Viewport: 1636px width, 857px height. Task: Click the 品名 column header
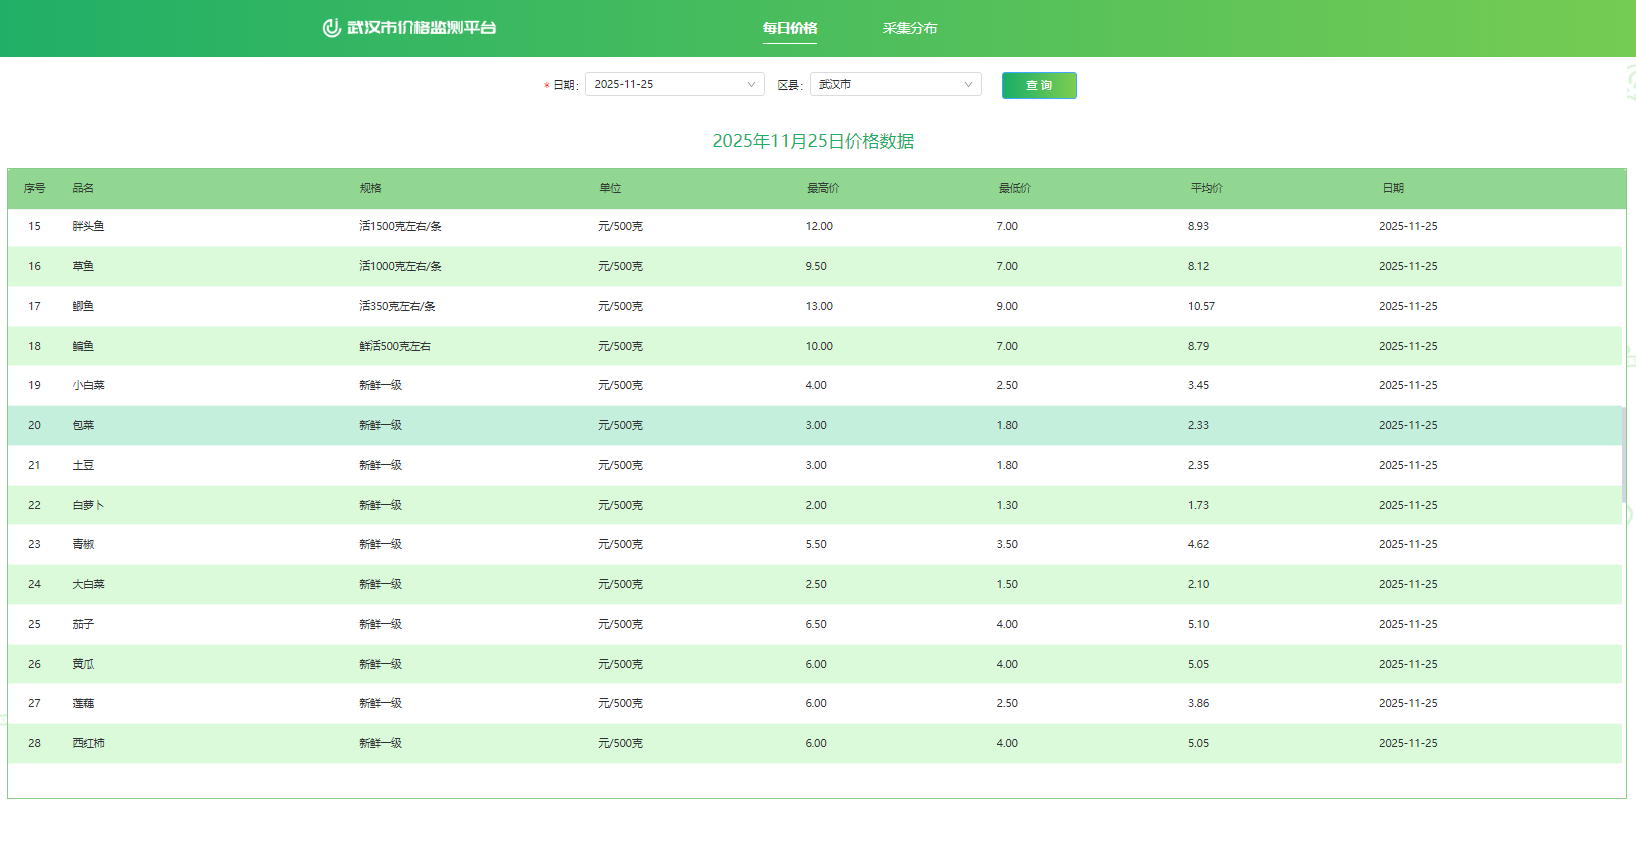pyautogui.click(x=83, y=188)
